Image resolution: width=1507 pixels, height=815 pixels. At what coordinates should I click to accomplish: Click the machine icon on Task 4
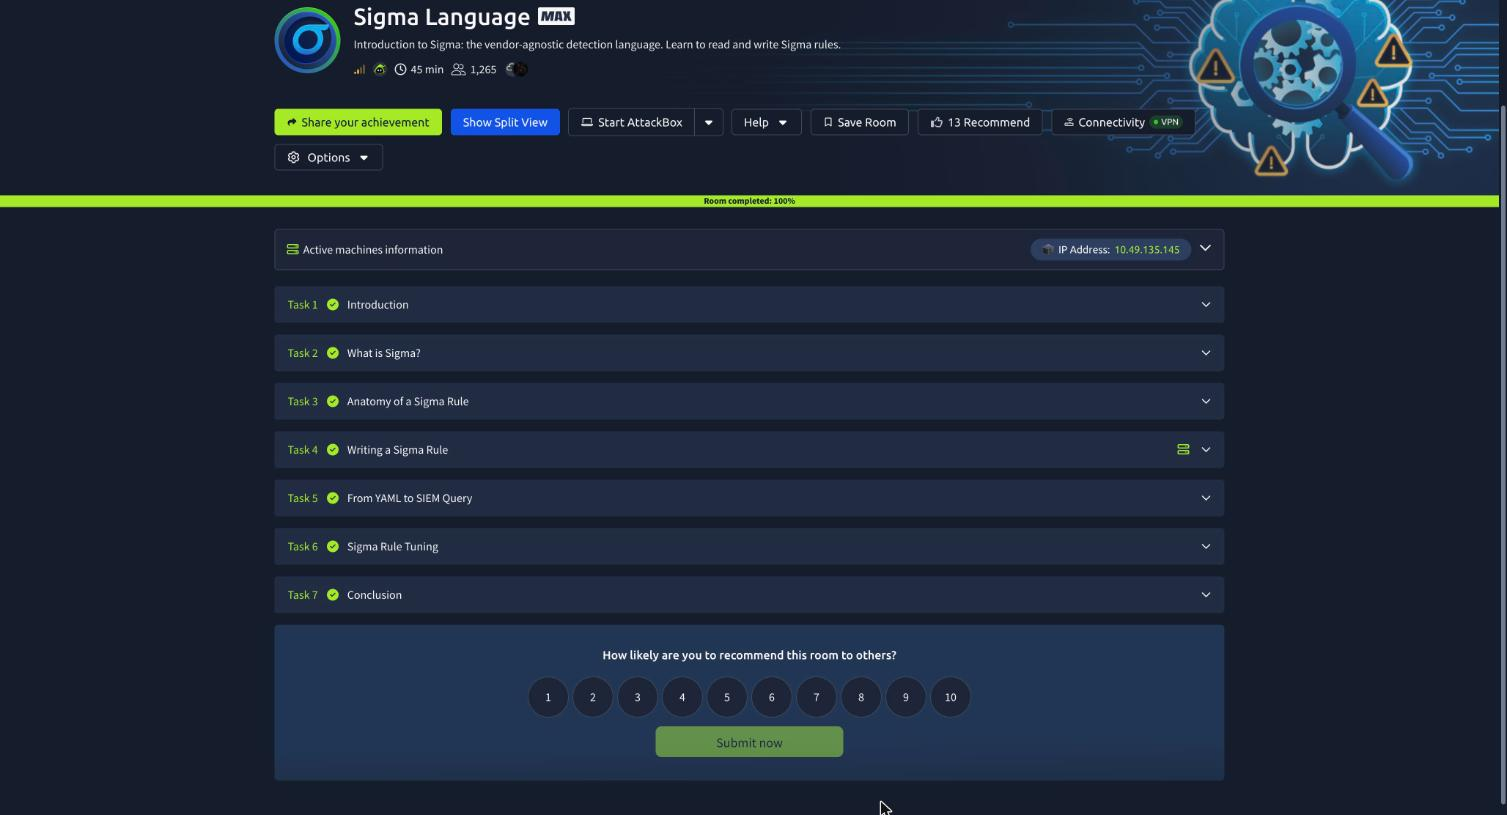pos(1183,450)
